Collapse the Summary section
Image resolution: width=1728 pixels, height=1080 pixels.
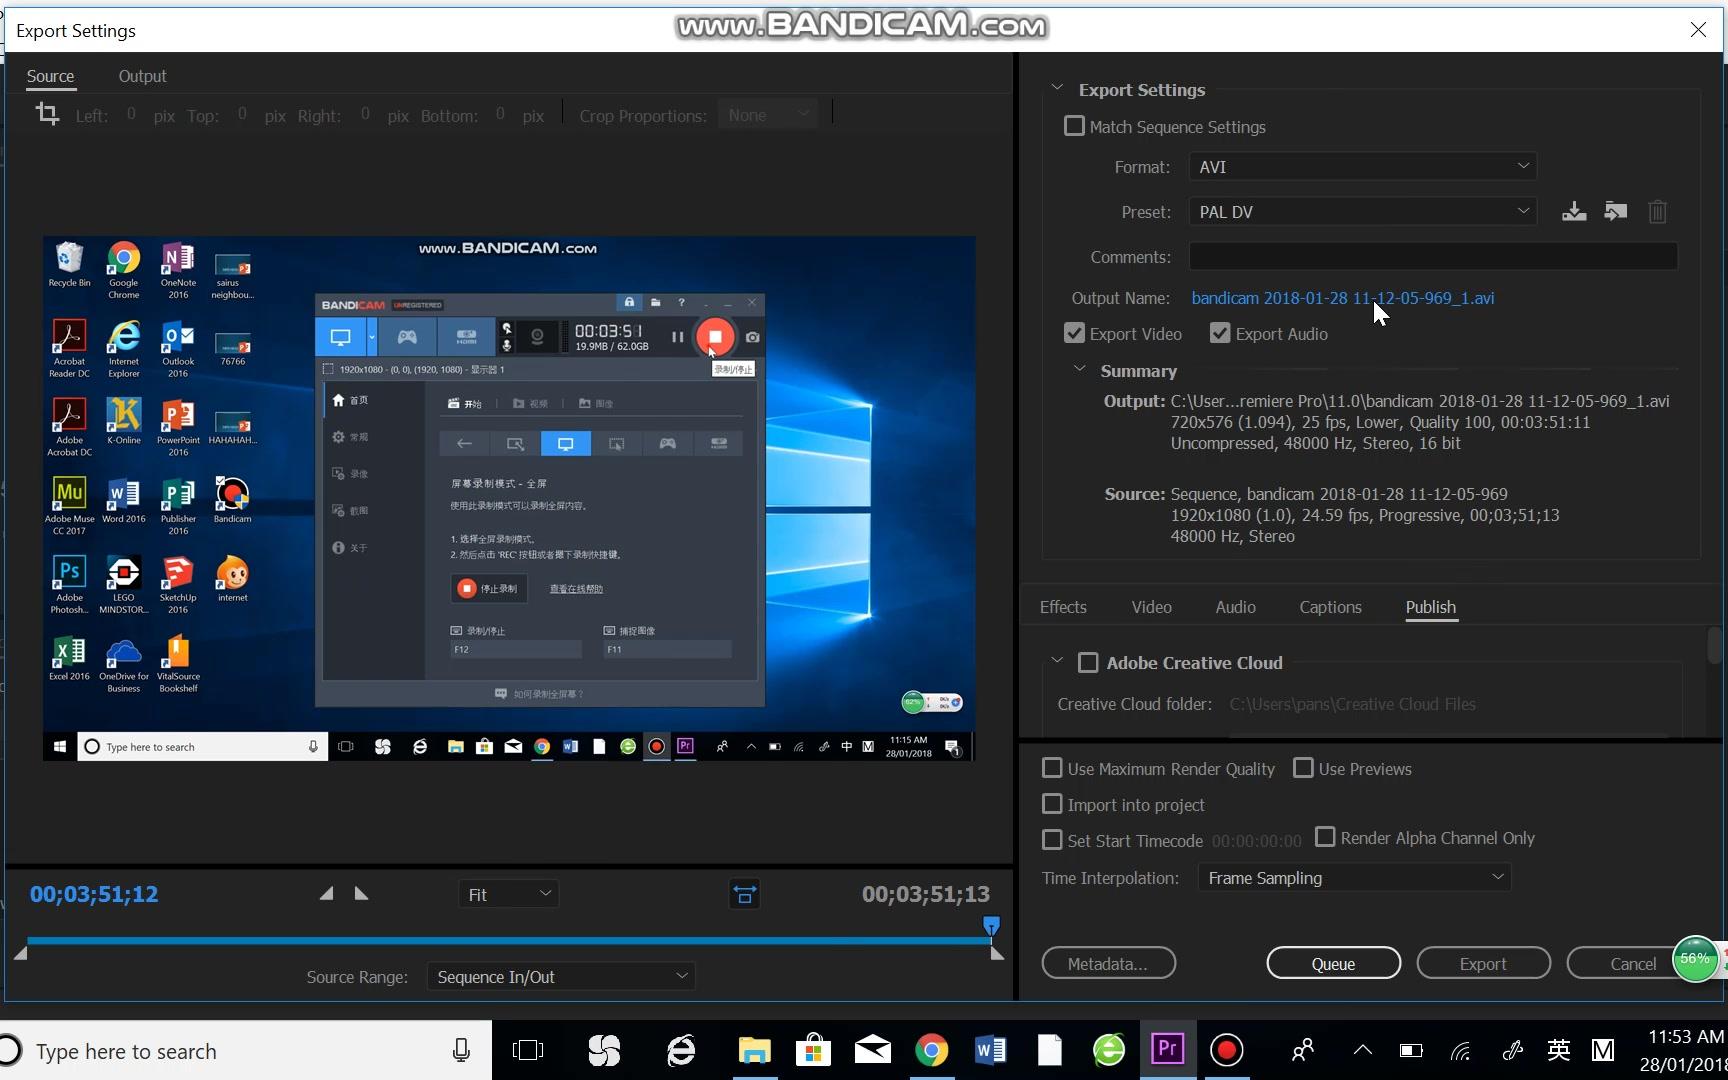click(x=1079, y=369)
